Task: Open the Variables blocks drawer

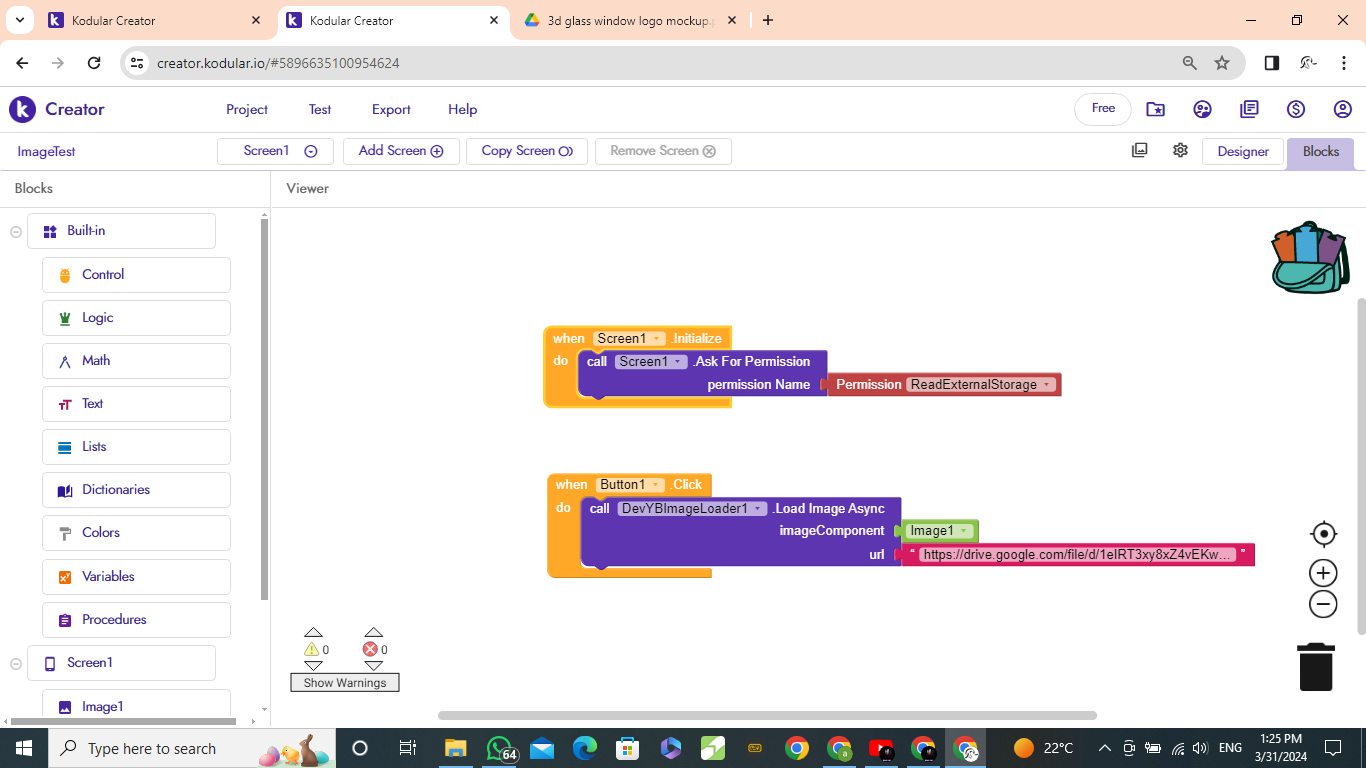Action: [136, 577]
